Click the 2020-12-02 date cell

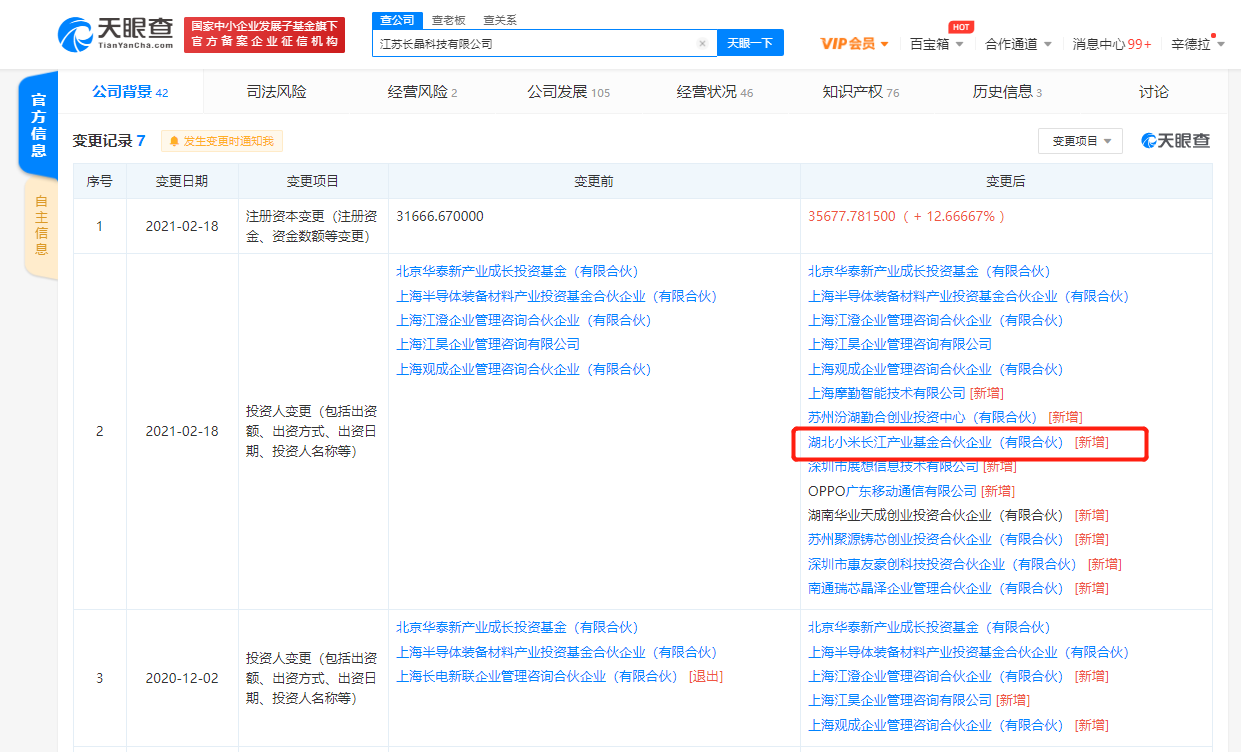click(182, 677)
